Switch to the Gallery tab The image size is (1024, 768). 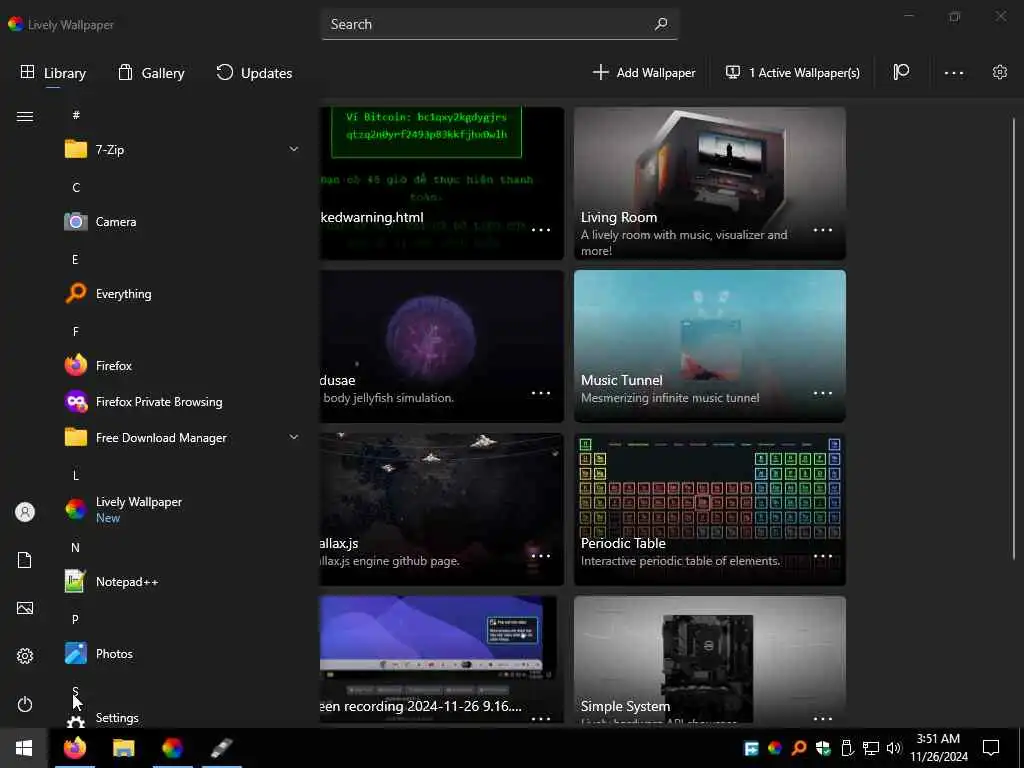pyautogui.click(x=152, y=72)
